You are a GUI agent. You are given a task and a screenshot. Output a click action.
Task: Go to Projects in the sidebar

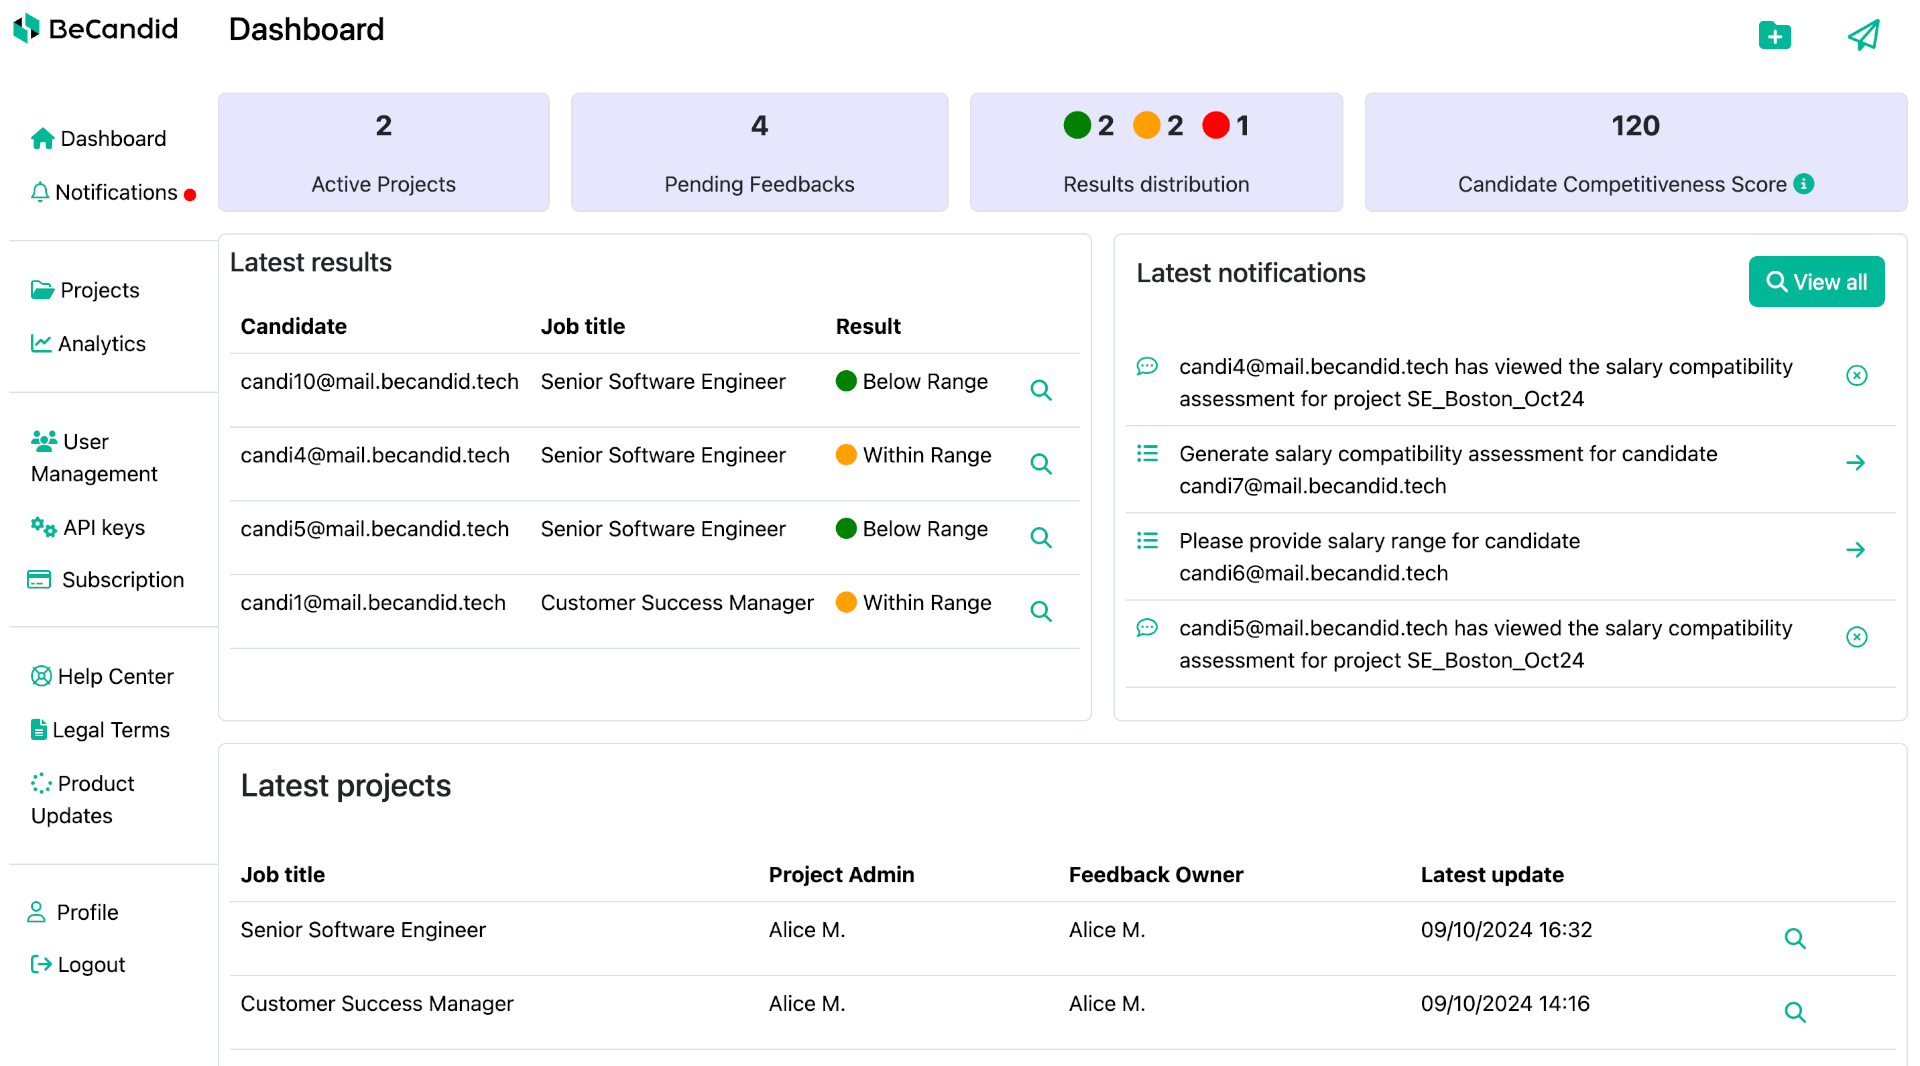pos(85,290)
